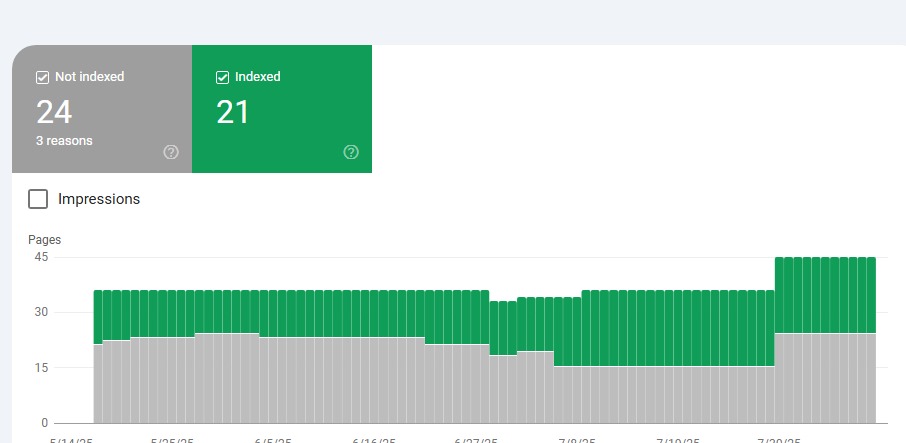Uncheck the Not indexed checkbox
Screen dimensions: 906x443
tap(42, 77)
